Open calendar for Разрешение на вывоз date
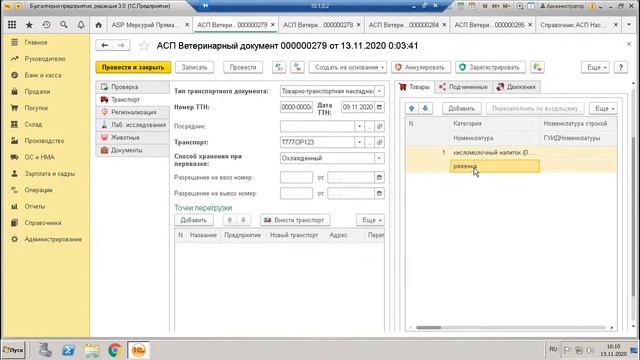The width and height of the screenshot is (640, 360). point(379,193)
